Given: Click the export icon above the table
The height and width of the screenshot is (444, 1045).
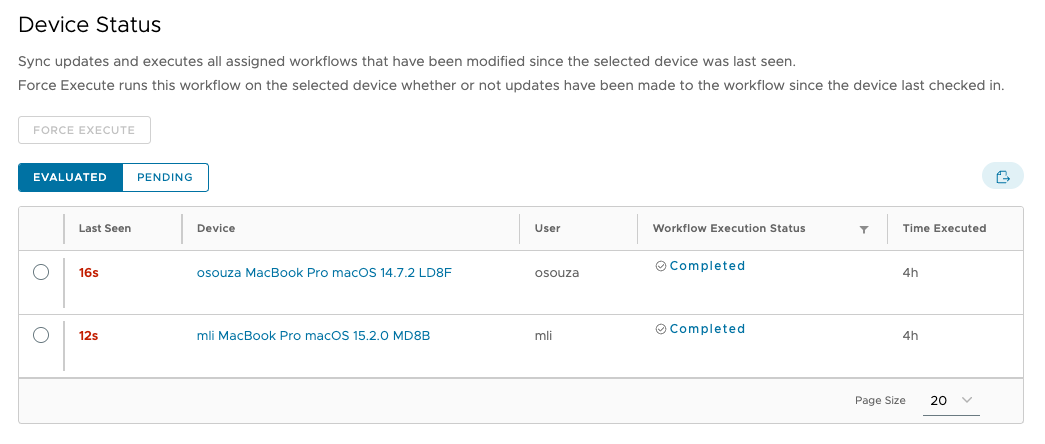Looking at the screenshot, I should coord(1002,177).
